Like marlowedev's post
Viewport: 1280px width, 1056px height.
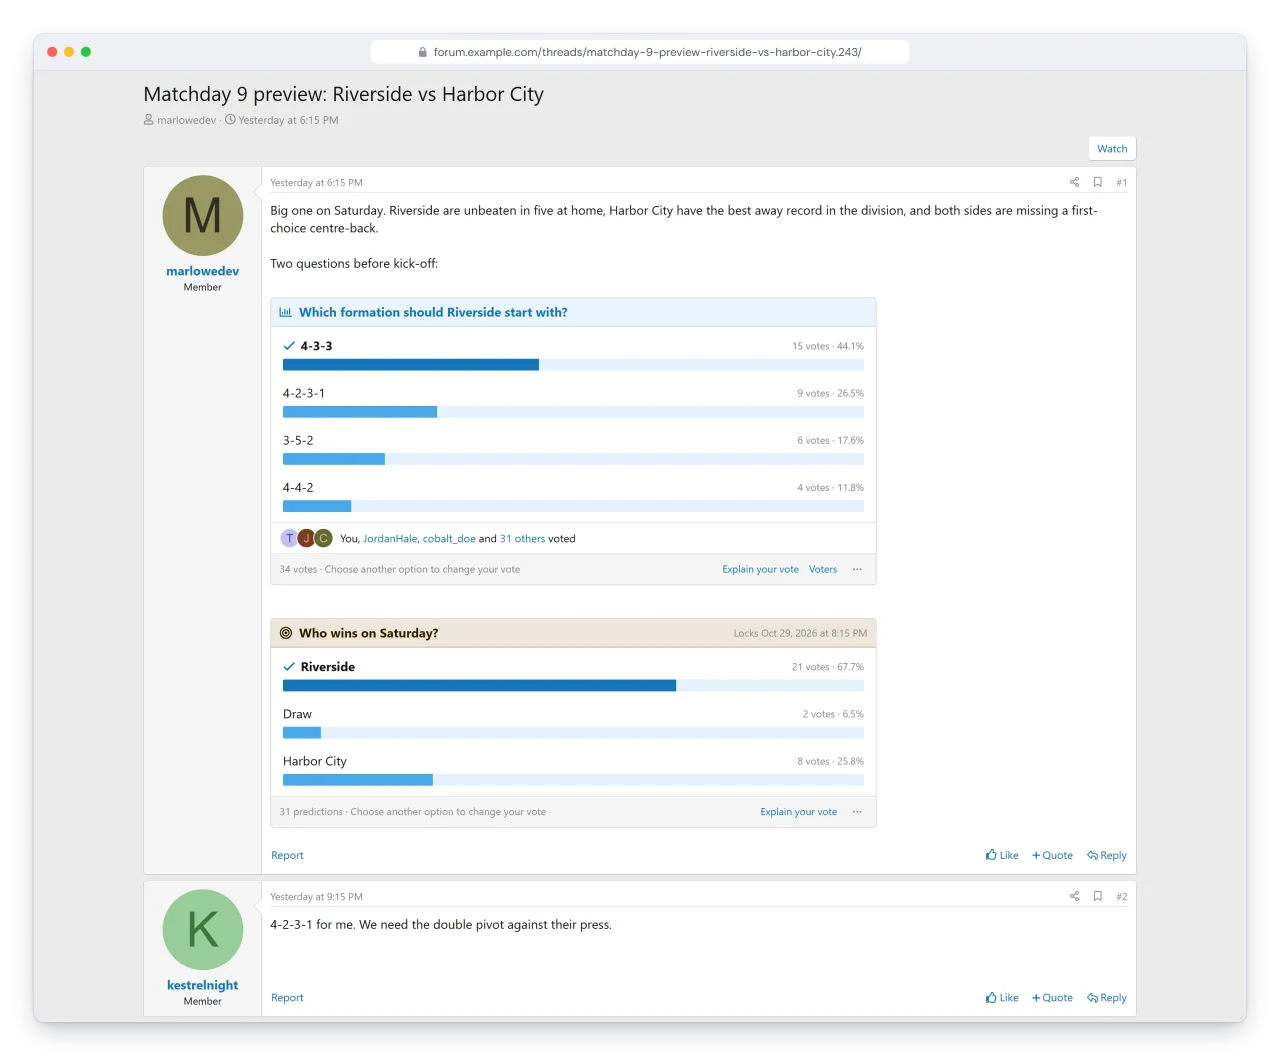pyautogui.click(x=1002, y=855)
